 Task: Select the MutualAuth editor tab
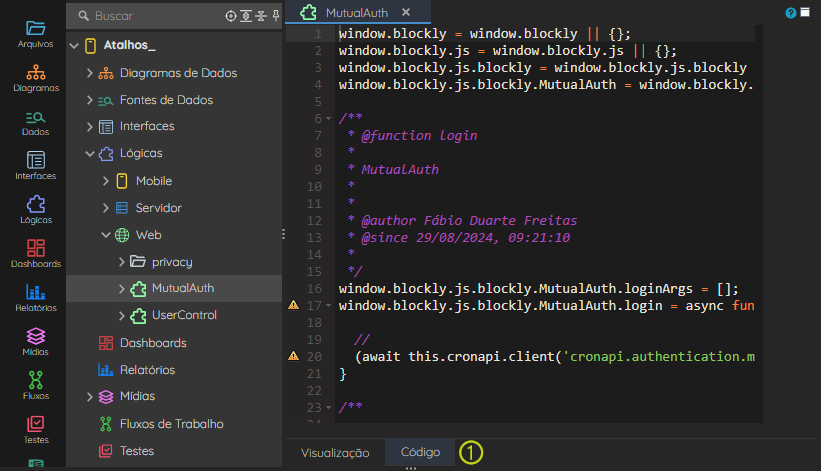(x=357, y=13)
